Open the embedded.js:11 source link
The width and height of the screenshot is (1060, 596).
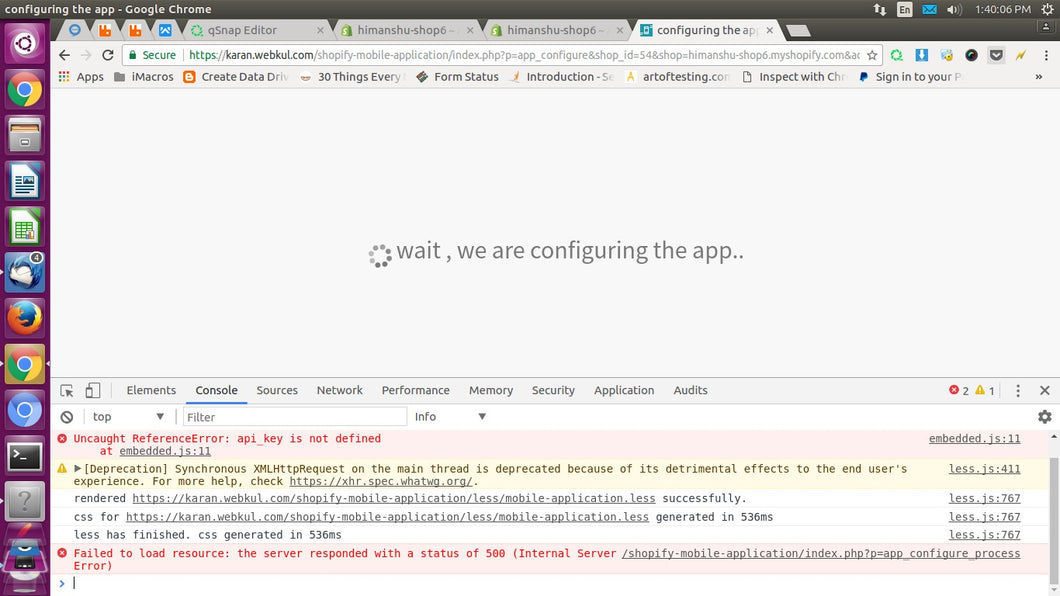(974, 439)
